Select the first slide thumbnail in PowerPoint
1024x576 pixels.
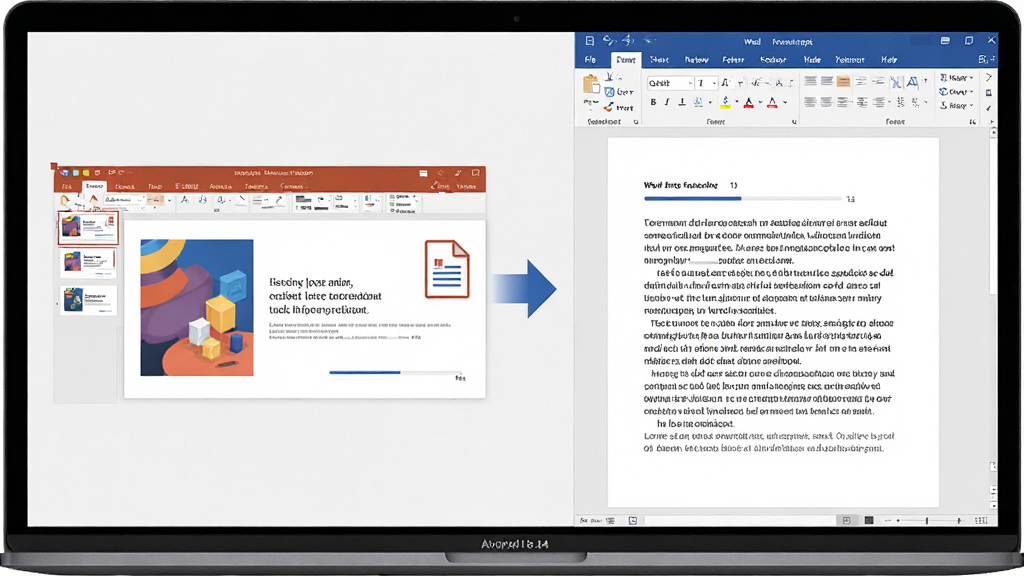pos(88,228)
